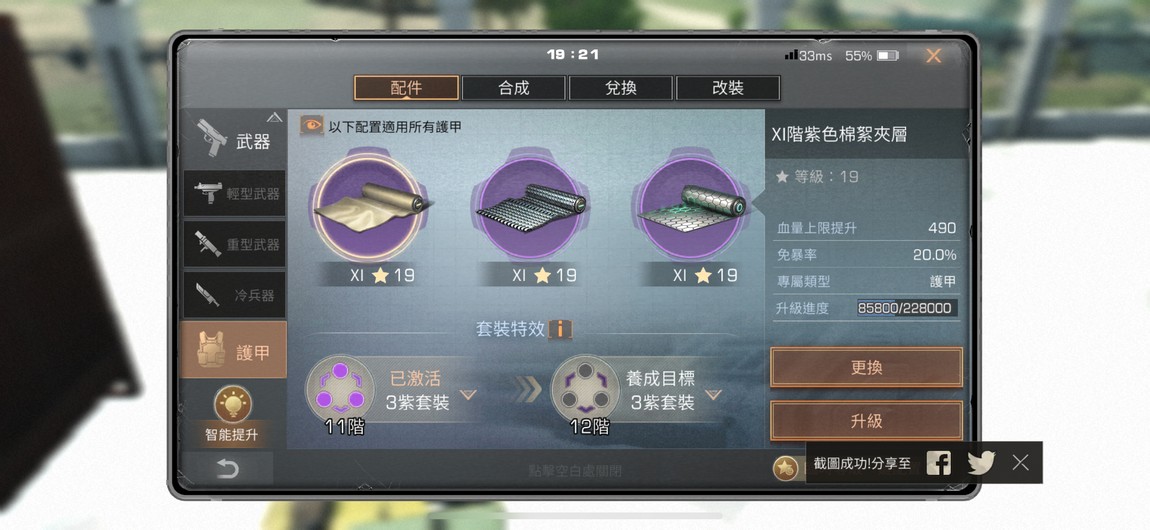Image resolution: width=1150 pixels, height=530 pixels.
Task: Click the 更換 button
Action: [x=866, y=367]
